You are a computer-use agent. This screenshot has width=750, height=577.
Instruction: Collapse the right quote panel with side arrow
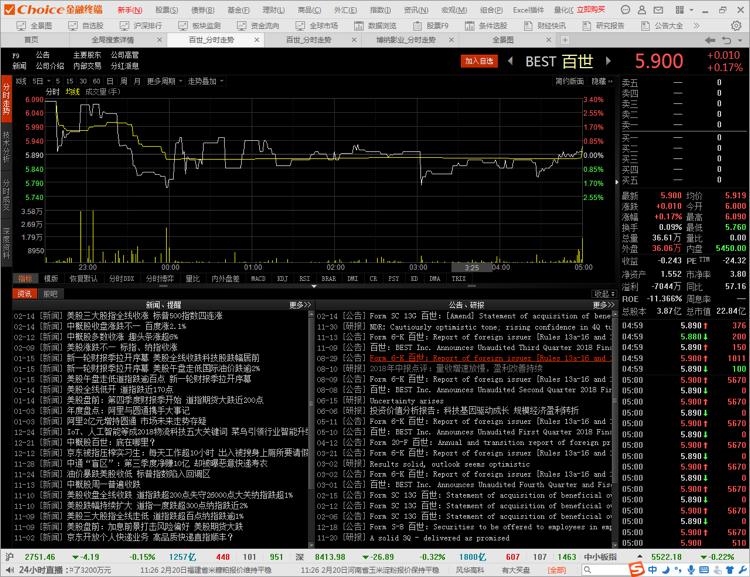[x=617, y=182]
